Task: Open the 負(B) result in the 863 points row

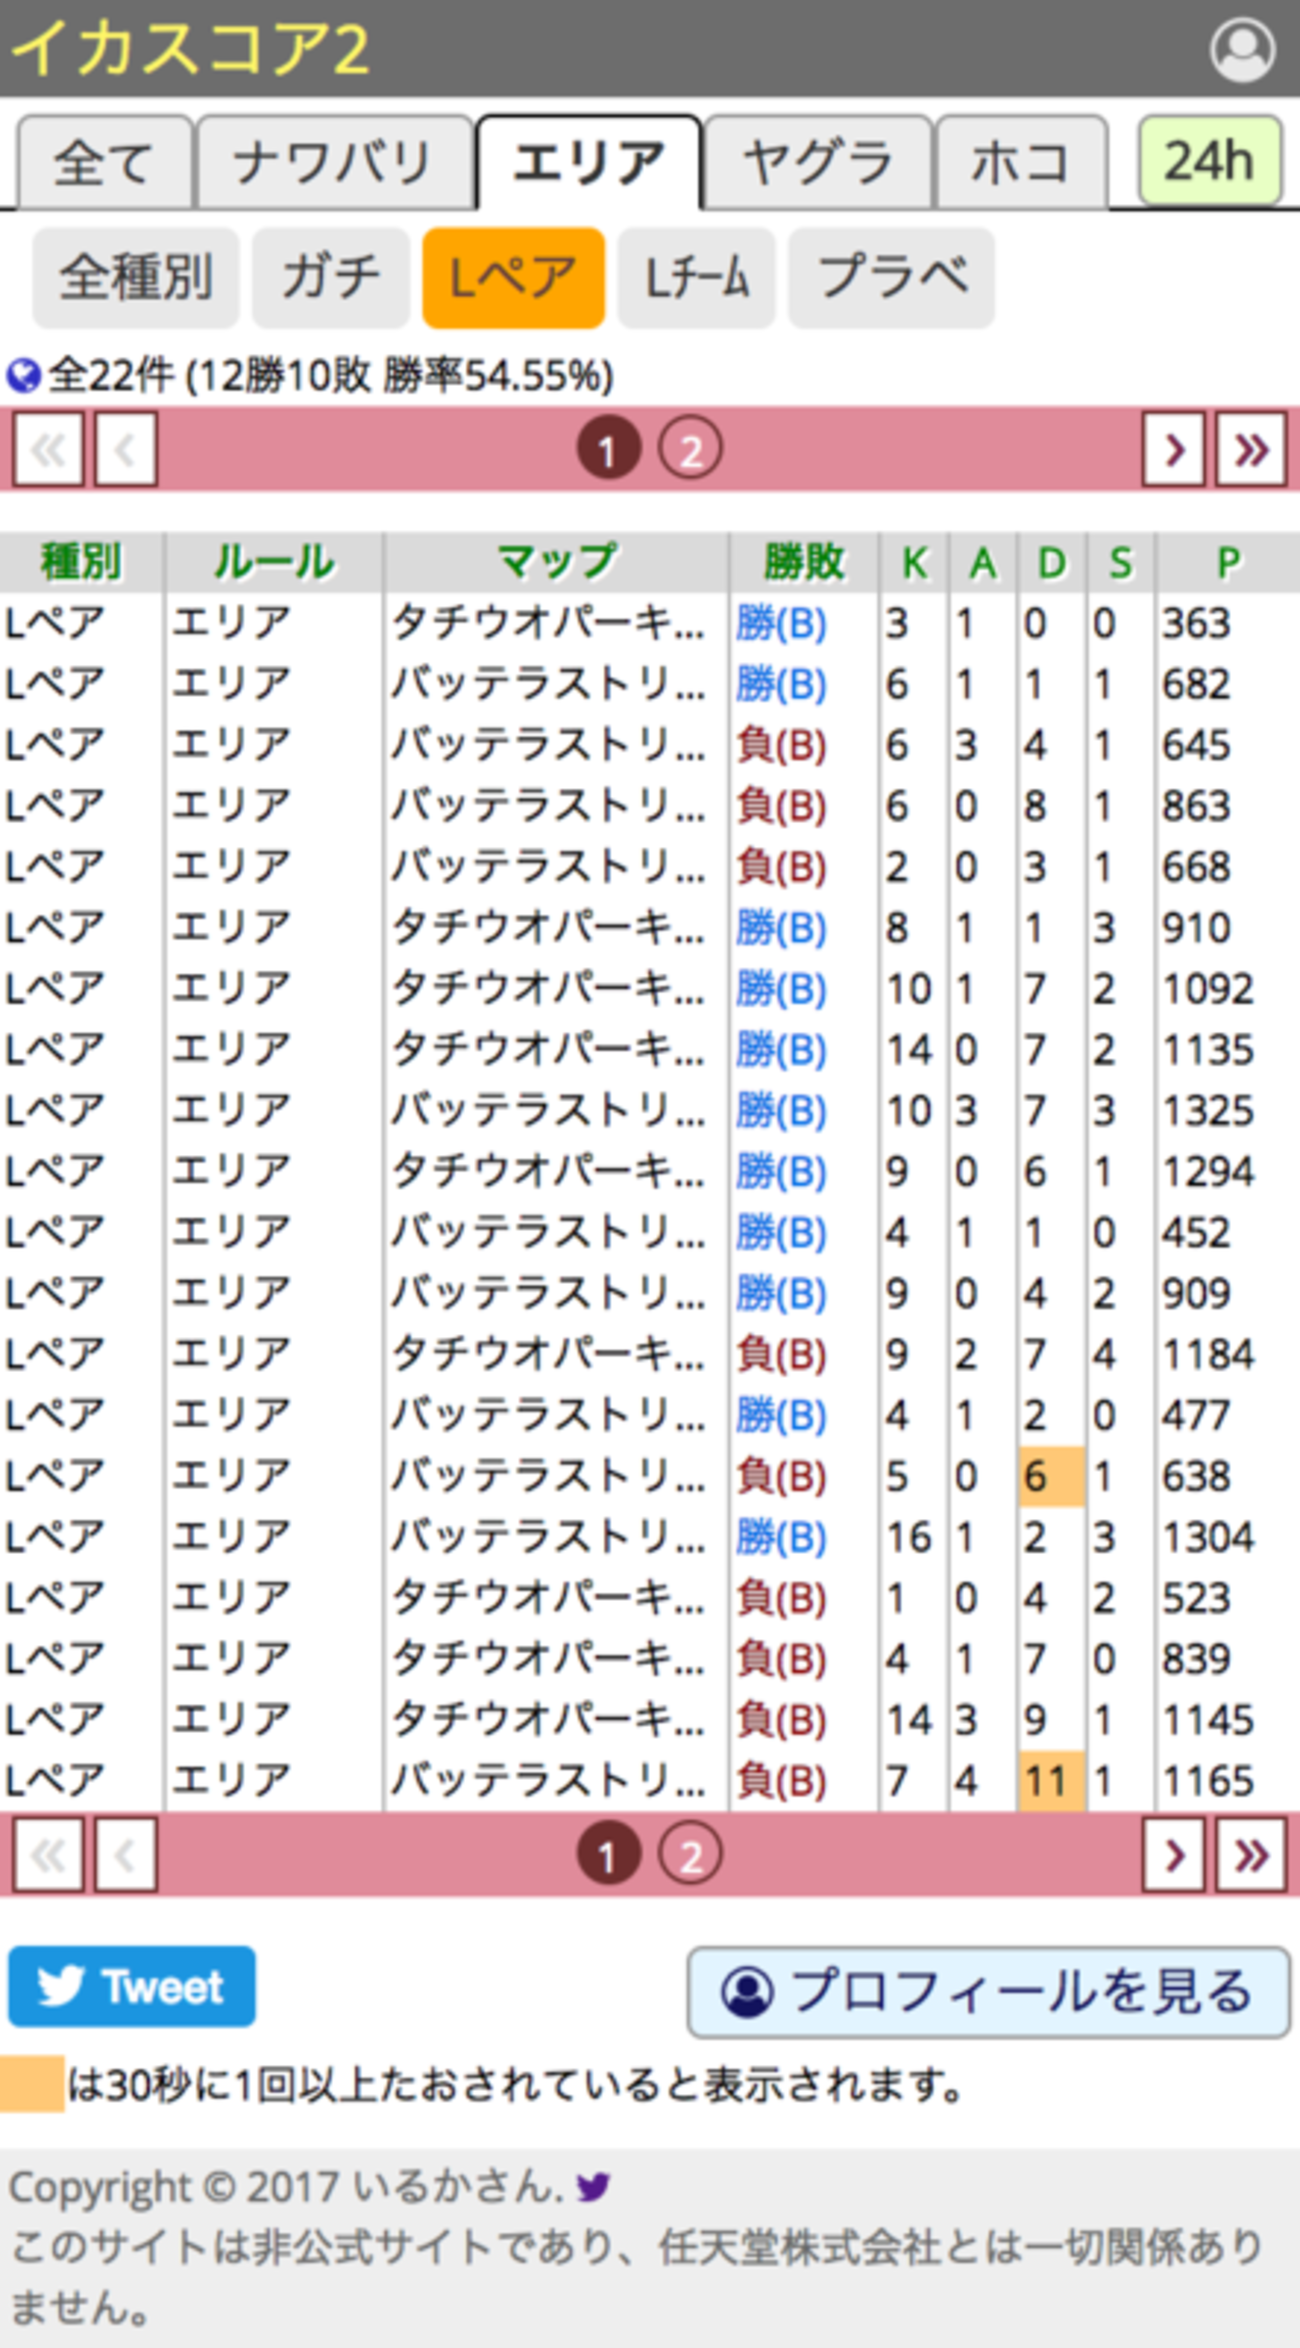Action: 781,807
